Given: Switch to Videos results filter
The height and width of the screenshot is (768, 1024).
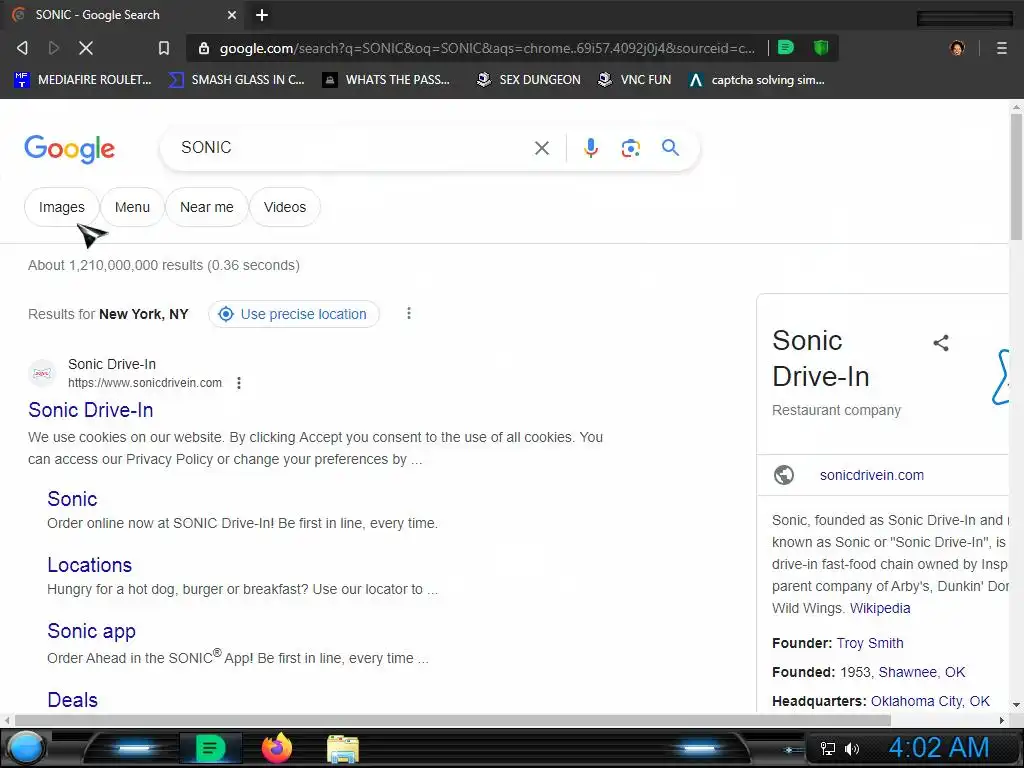Looking at the screenshot, I should [x=285, y=207].
